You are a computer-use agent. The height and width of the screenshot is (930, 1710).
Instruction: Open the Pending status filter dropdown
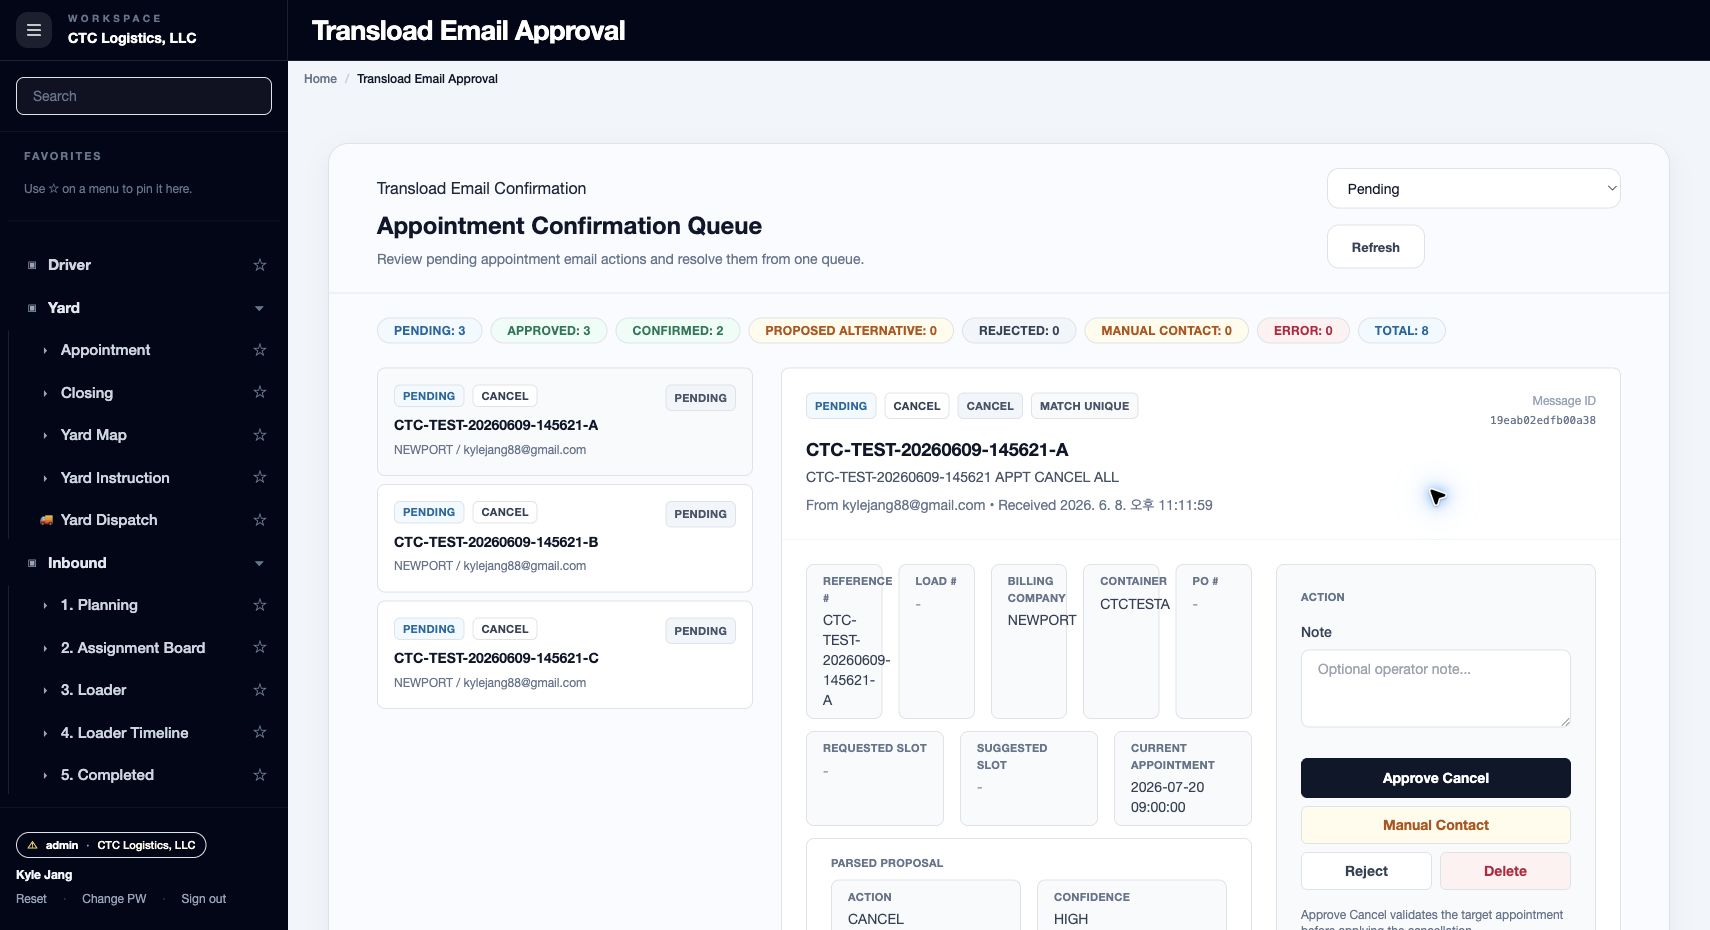coord(1473,189)
